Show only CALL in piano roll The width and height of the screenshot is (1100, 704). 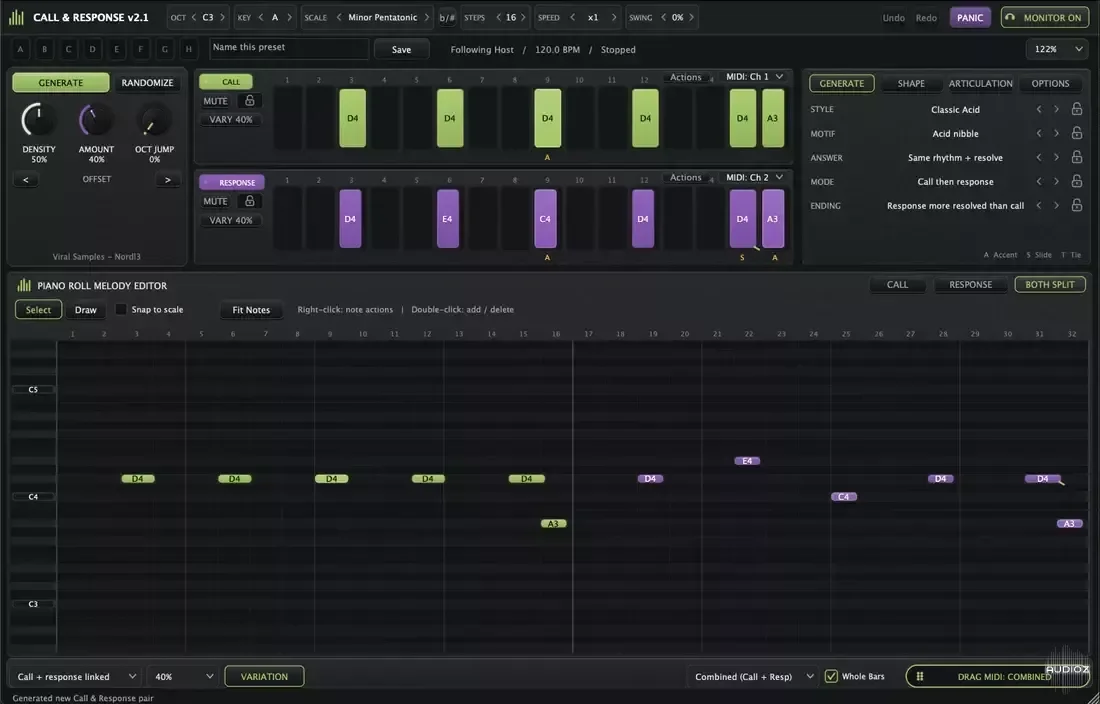tap(897, 285)
